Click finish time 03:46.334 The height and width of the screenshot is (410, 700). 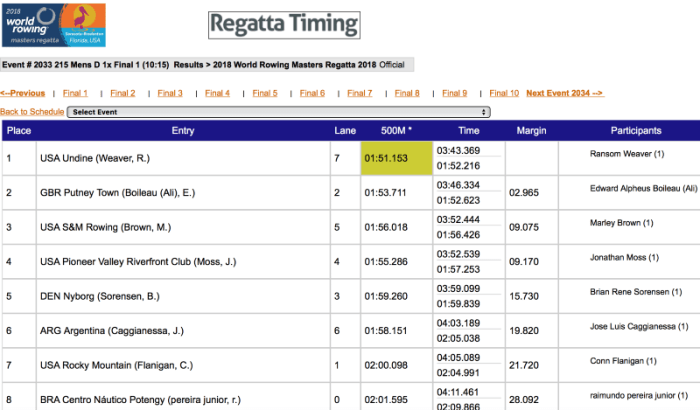(458, 185)
